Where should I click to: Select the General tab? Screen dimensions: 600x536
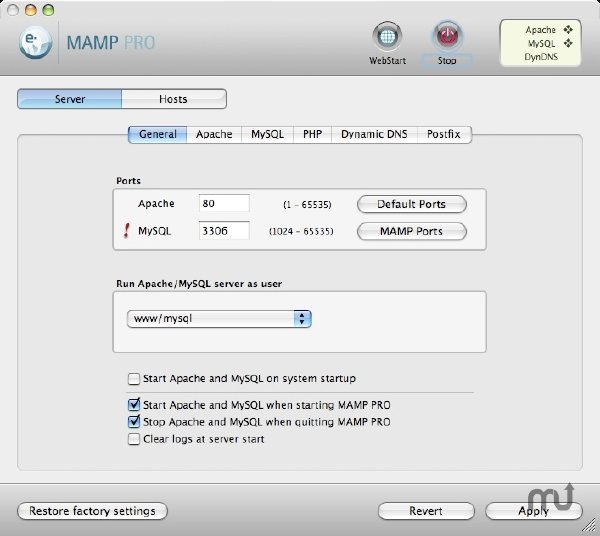158,135
